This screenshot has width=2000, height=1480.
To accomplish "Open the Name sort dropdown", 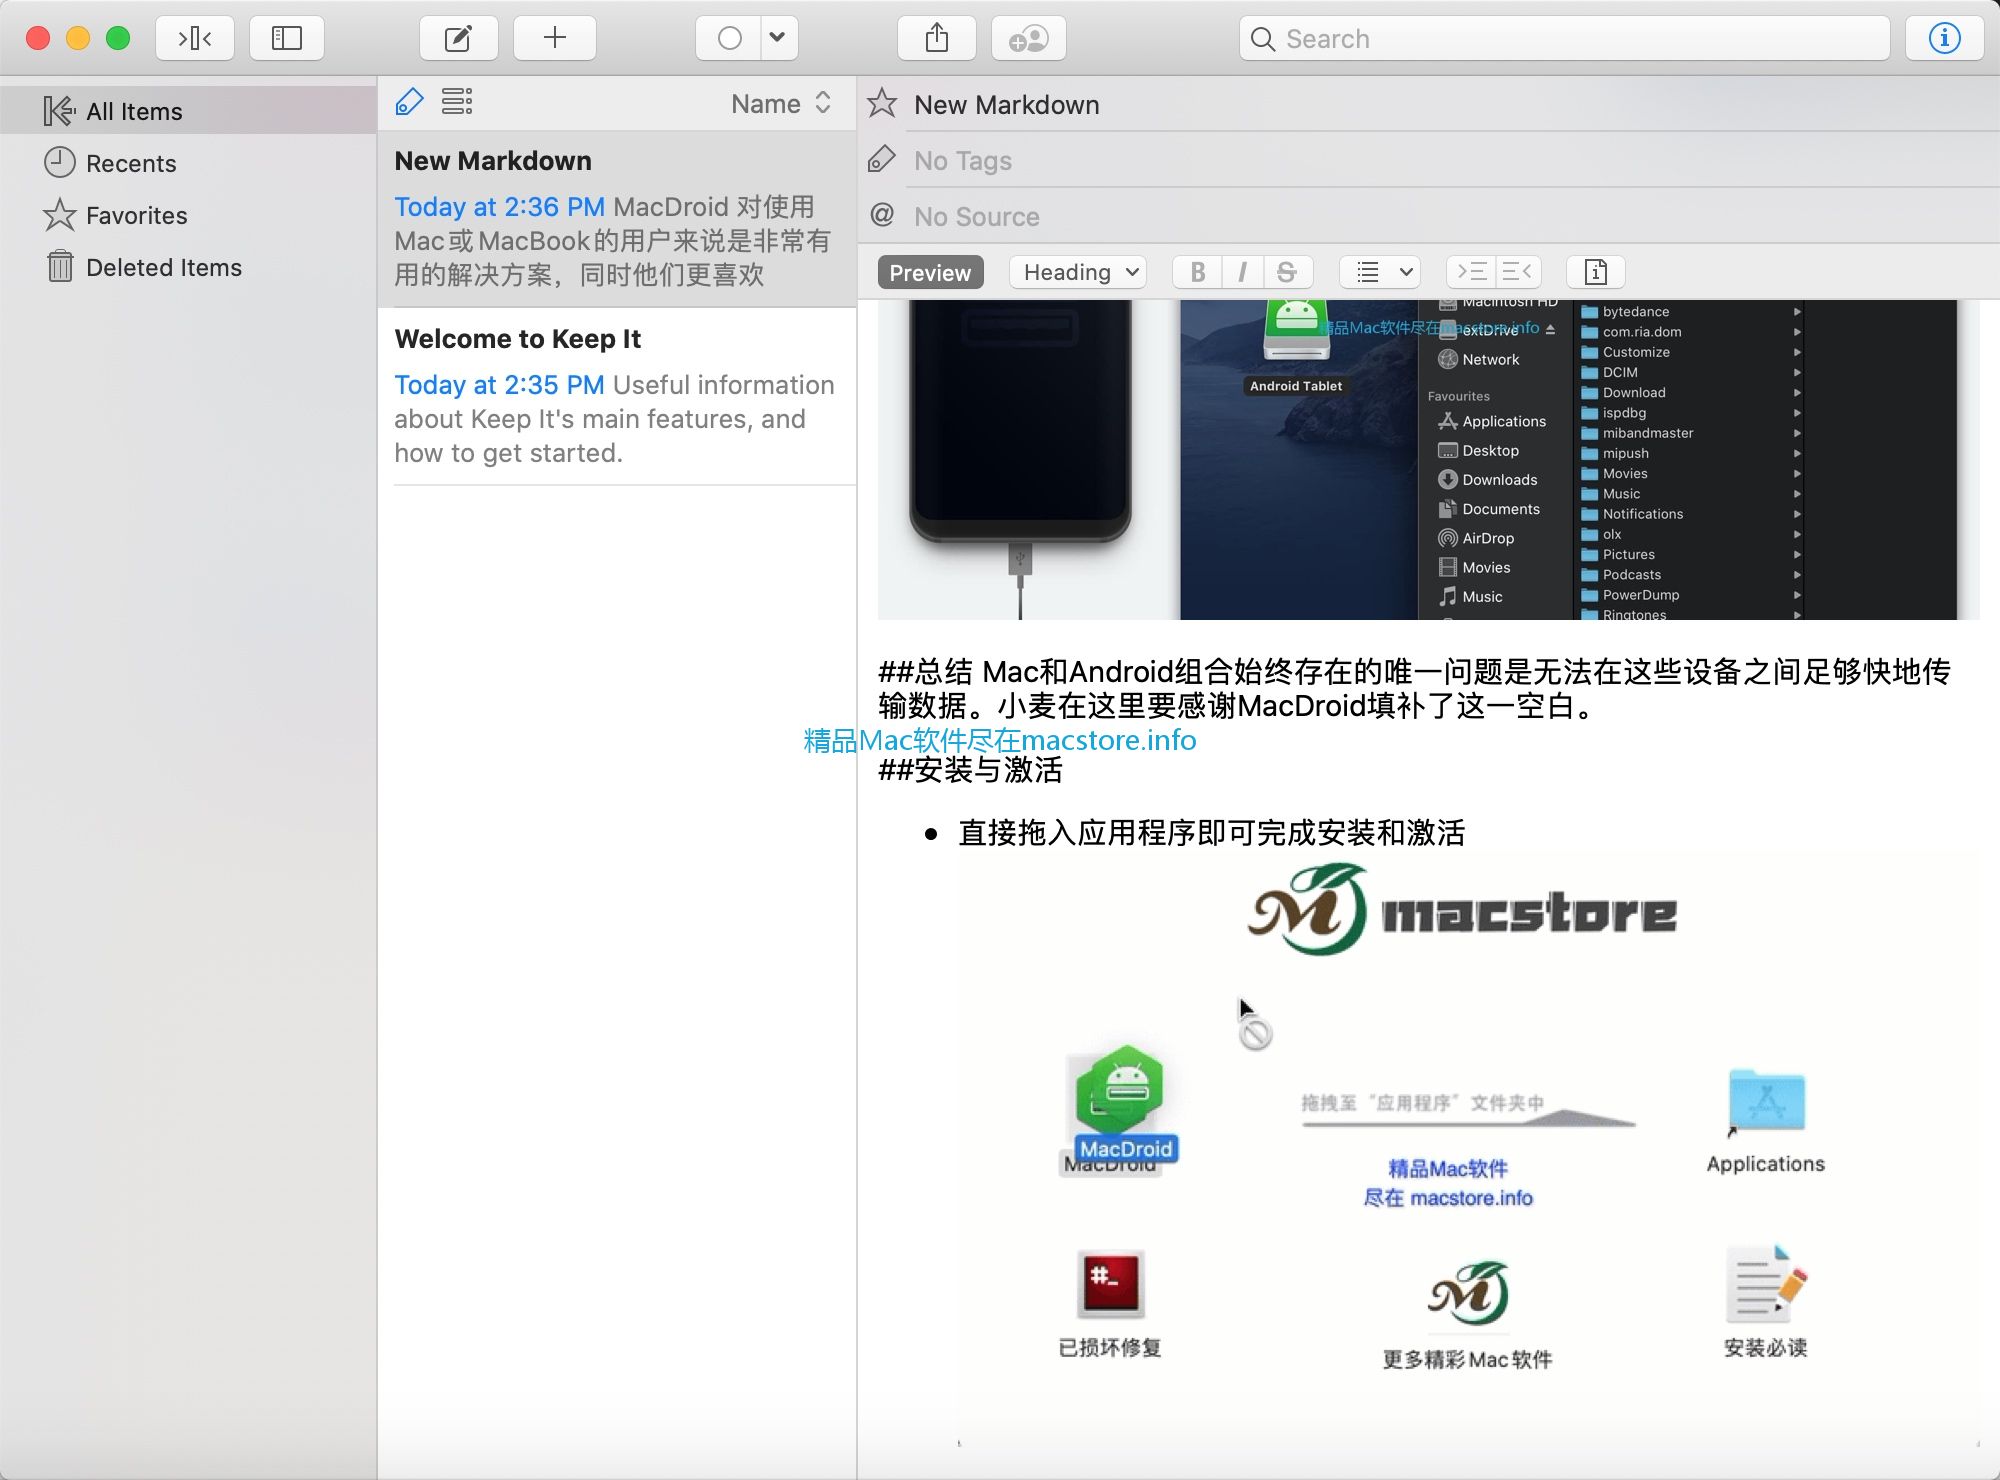I will tap(781, 103).
